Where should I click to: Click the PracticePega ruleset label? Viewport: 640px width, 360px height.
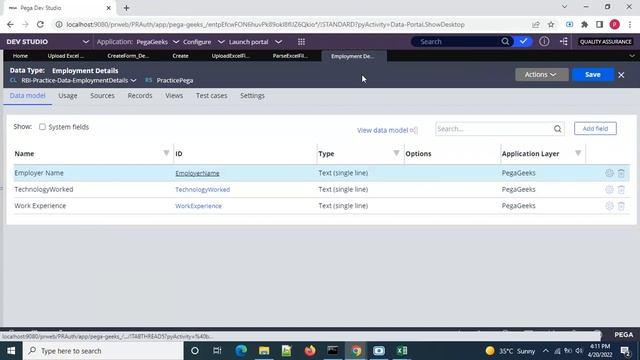pyautogui.click(x=175, y=80)
